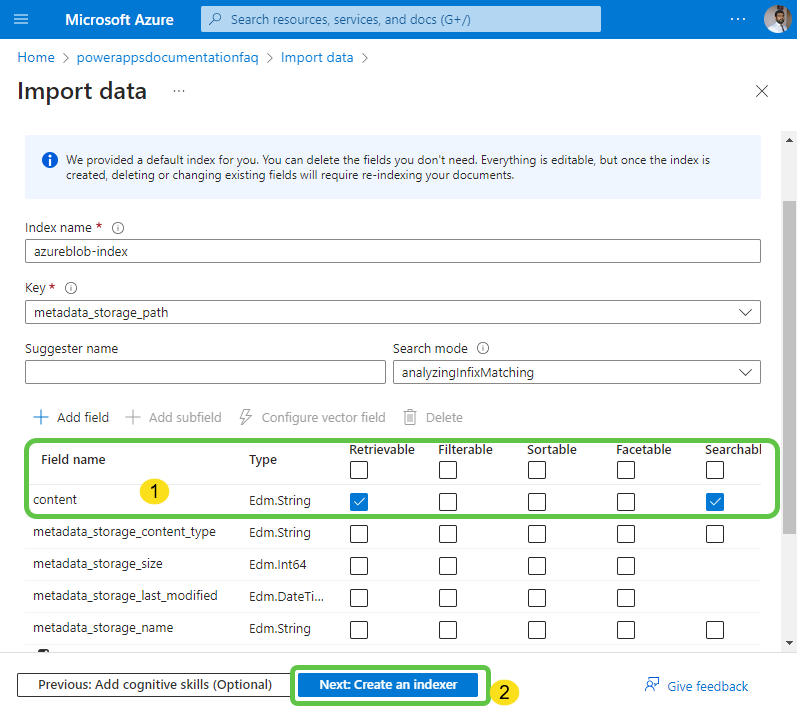797x713 pixels.
Task: Select the metadata_storage_name field name
Action: 103,628
